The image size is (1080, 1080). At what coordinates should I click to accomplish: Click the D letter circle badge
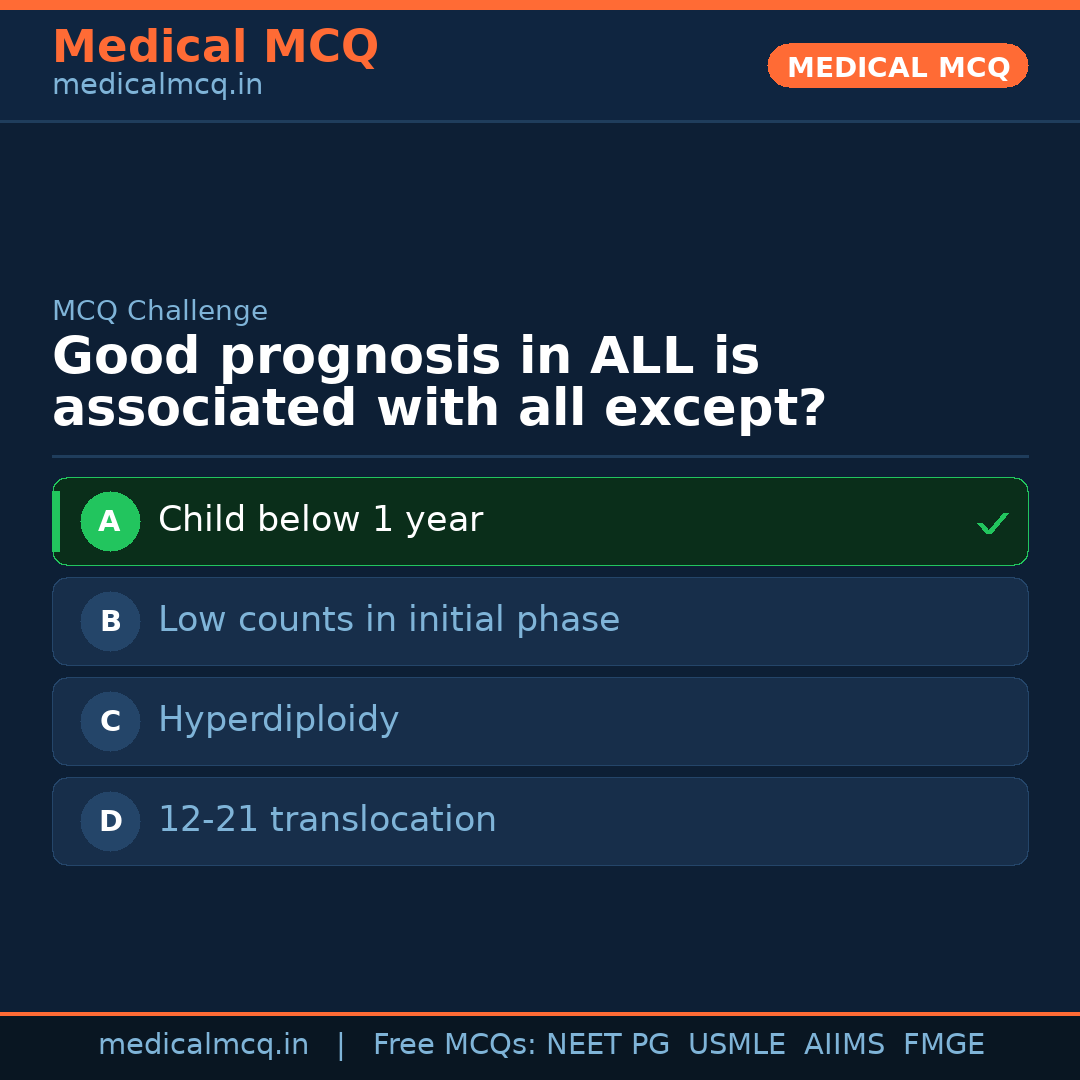pyautogui.click(x=110, y=821)
